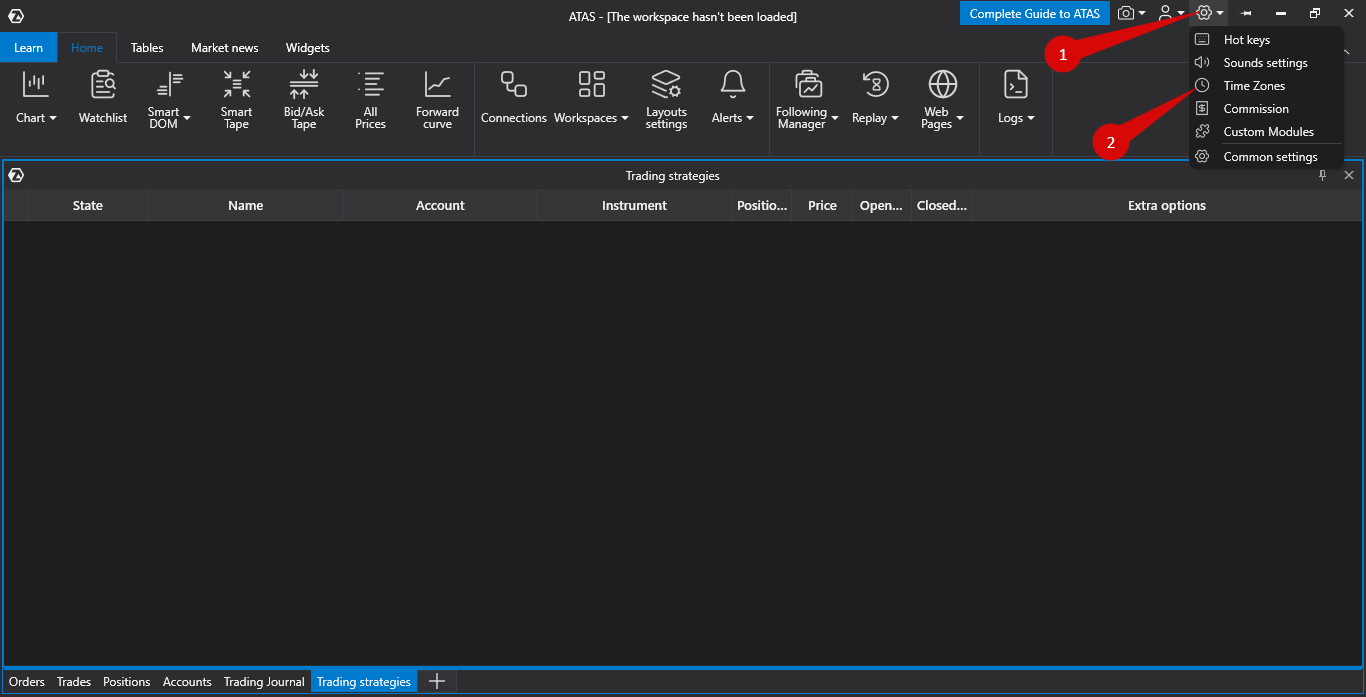Expand the Workspaces dropdown arrow
The image size is (1366, 697).
point(625,118)
